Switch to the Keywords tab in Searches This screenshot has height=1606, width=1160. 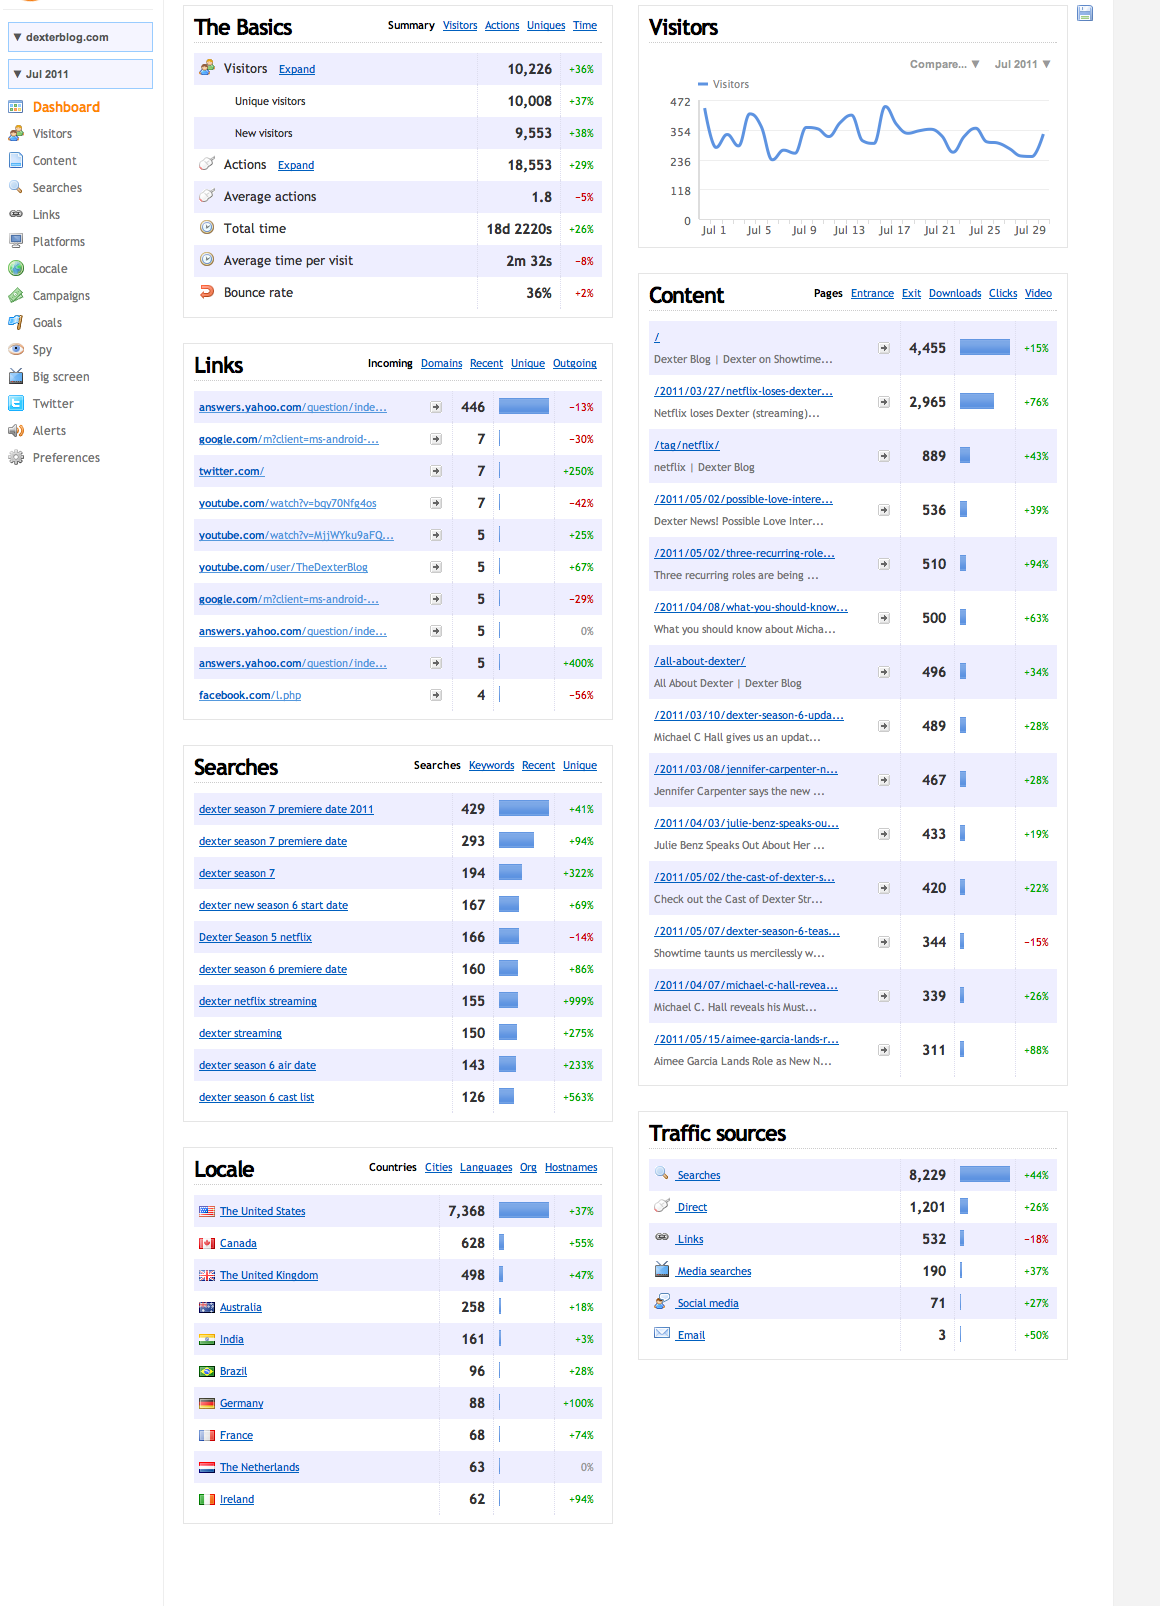[x=491, y=766]
